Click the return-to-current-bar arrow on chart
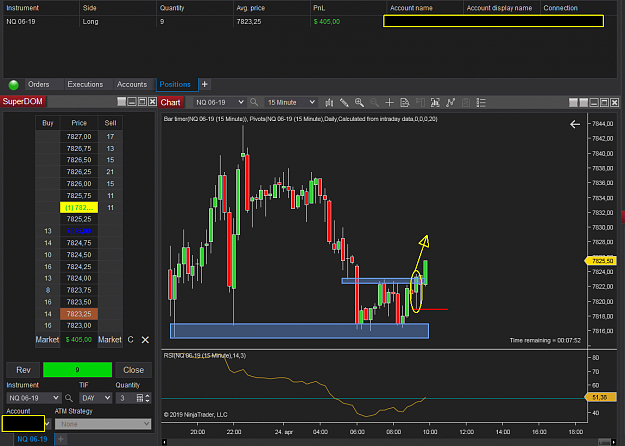Screen dimensions: 625x446 pyautogui.click(x=575, y=124)
